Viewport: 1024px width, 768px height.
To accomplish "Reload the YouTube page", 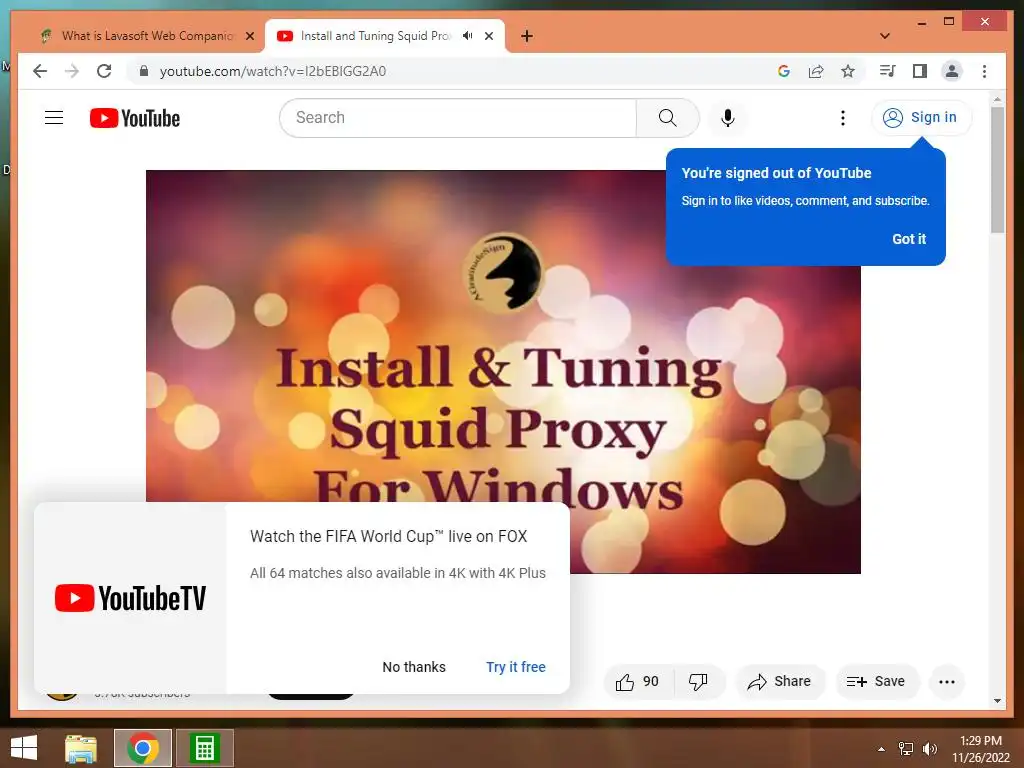I will (104, 71).
